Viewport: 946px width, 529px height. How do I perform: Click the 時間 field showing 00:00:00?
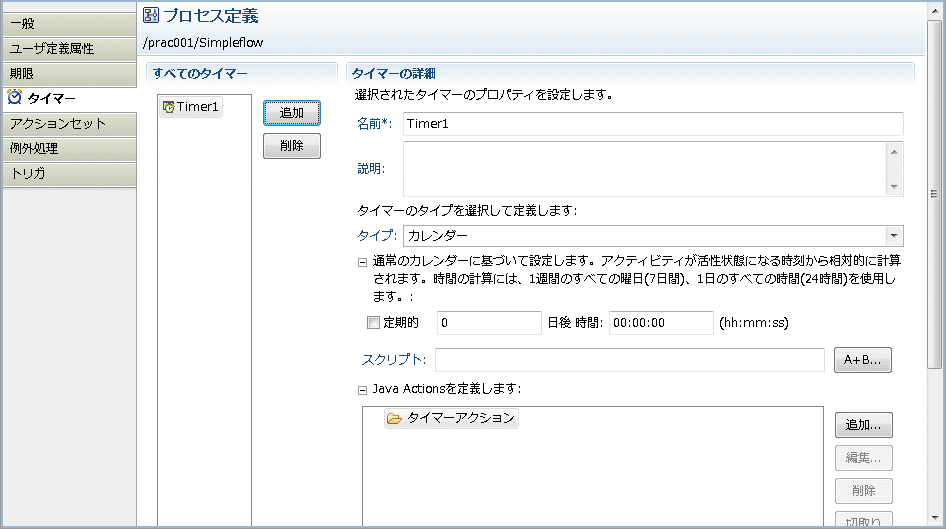pyautogui.click(x=661, y=323)
